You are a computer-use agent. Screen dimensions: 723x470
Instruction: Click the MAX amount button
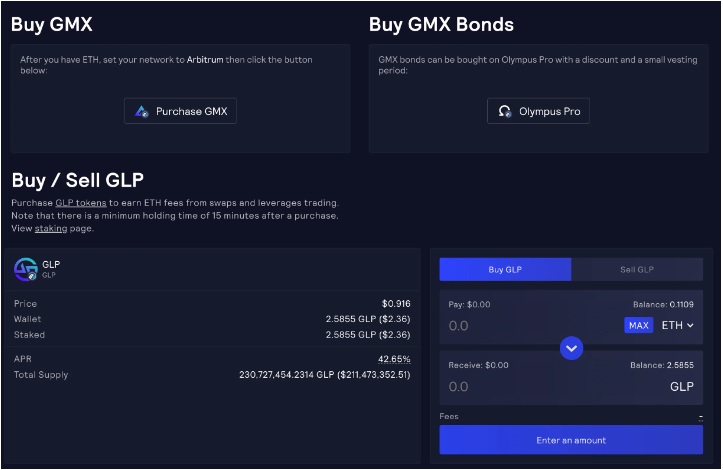coord(638,325)
